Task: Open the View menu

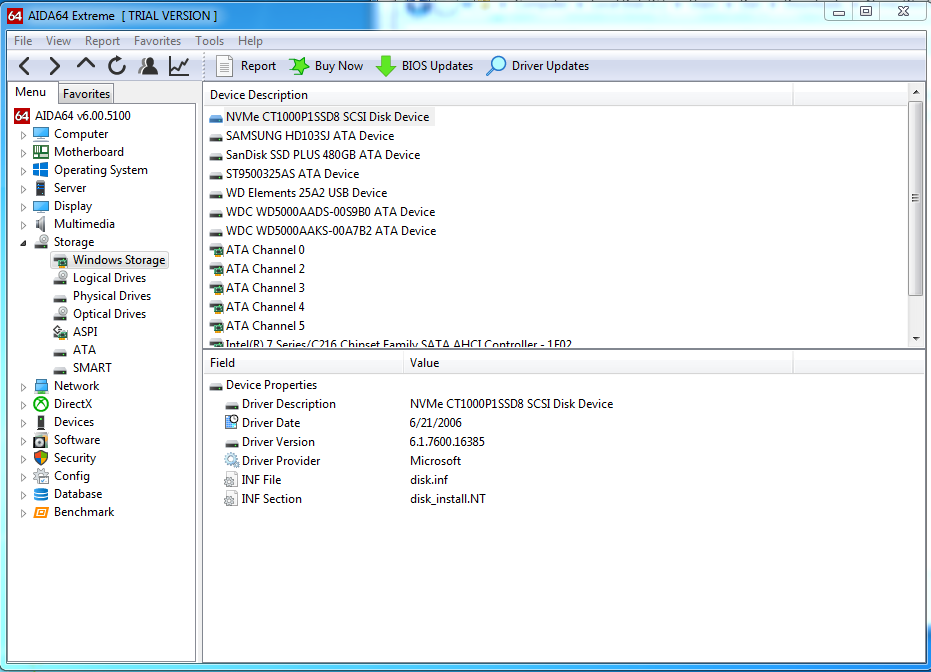Action: pyautogui.click(x=58, y=41)
